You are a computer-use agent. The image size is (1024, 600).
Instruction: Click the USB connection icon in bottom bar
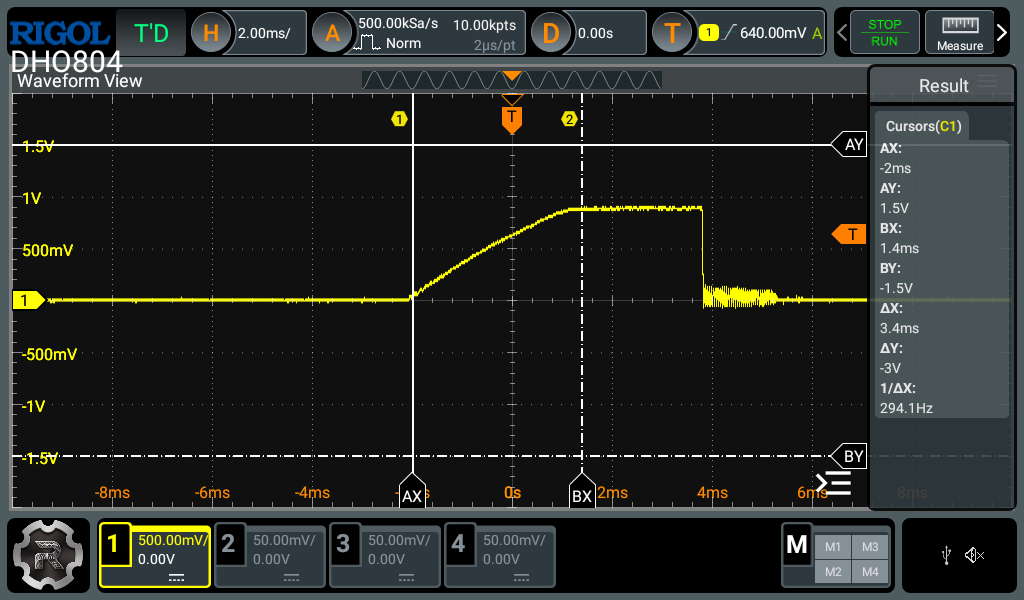point(945,556)
